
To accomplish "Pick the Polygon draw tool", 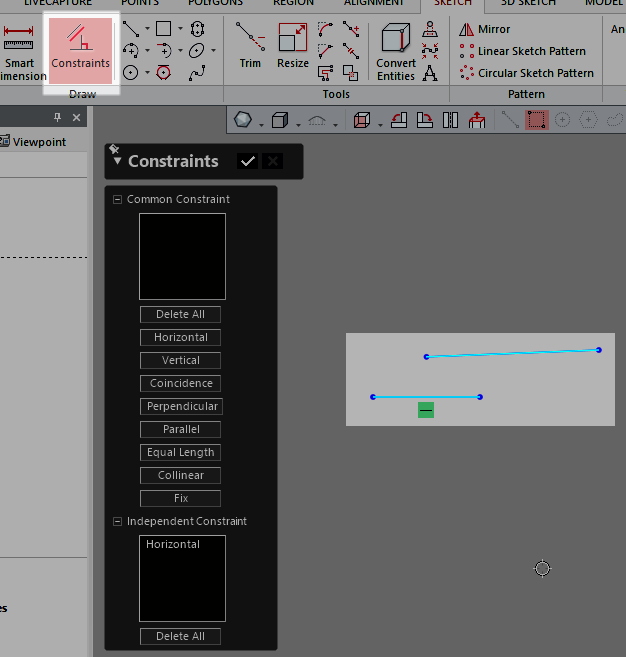I will point(163,72).
